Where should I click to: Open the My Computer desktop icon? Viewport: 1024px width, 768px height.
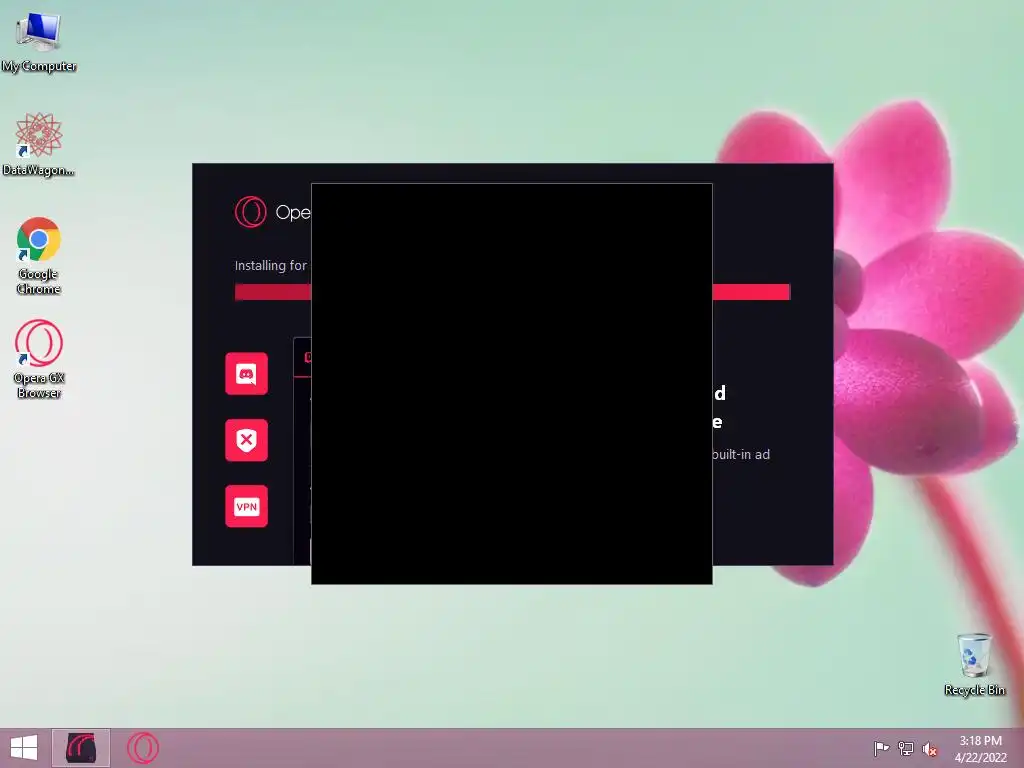pos(39,41)
